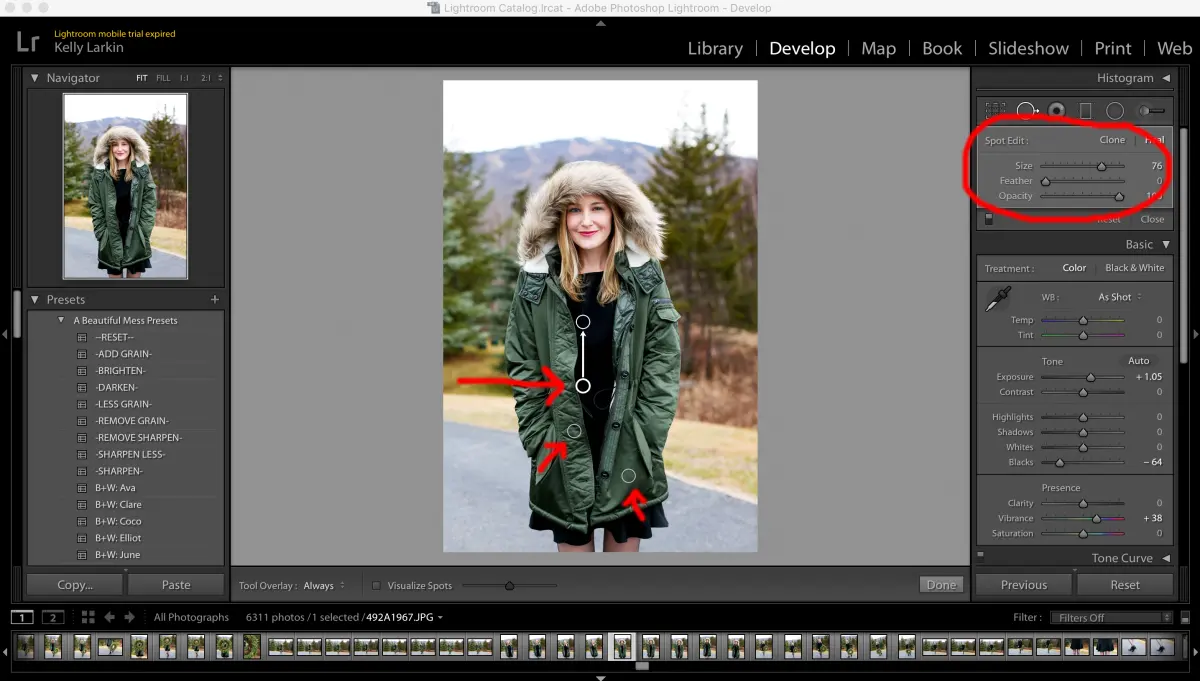
Task: Click Auto tone button
Action: tap(1138, 360)
